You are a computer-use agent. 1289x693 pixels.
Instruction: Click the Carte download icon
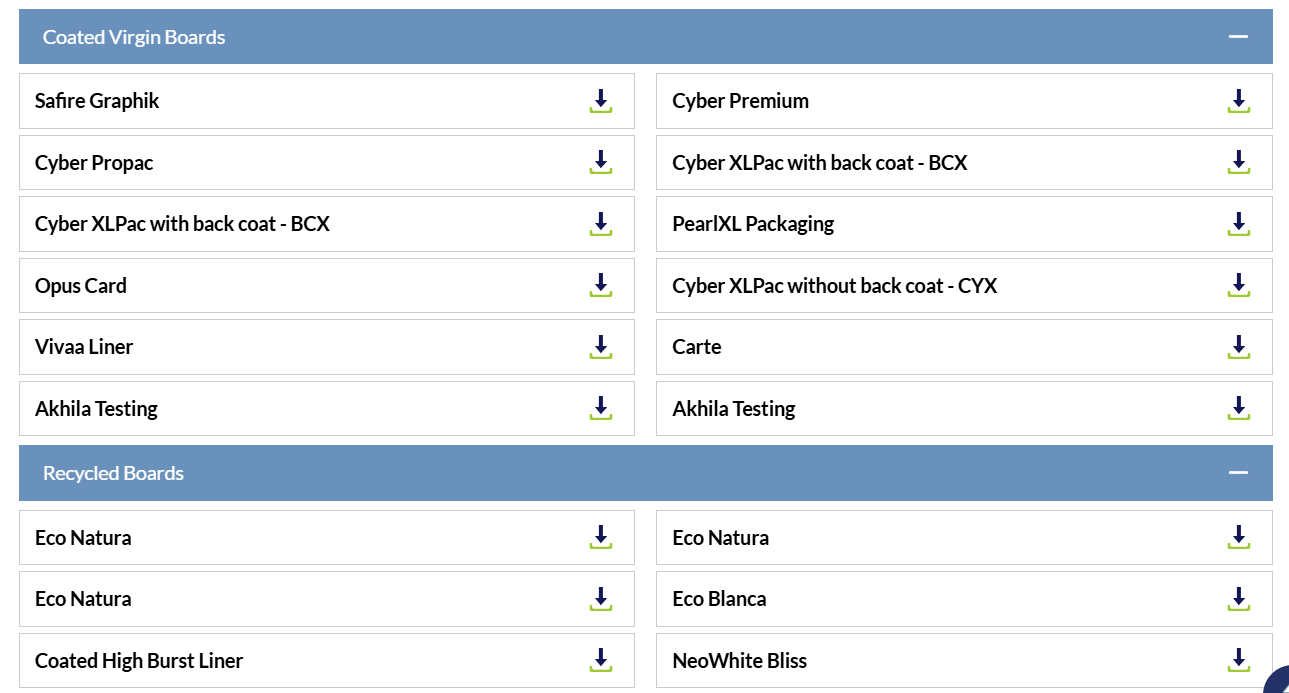[1238, 347]
